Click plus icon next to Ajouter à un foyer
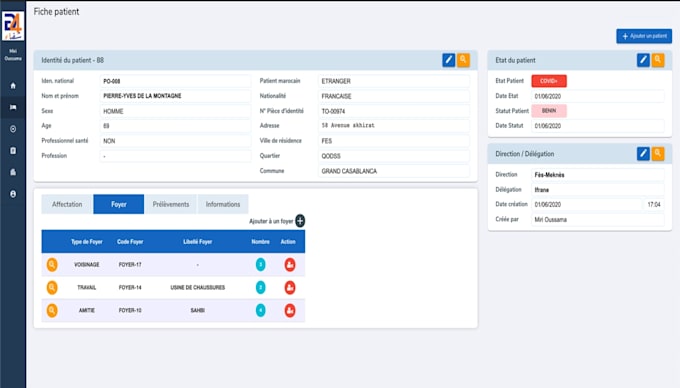The image size is (680, 388). click(300, 221)
